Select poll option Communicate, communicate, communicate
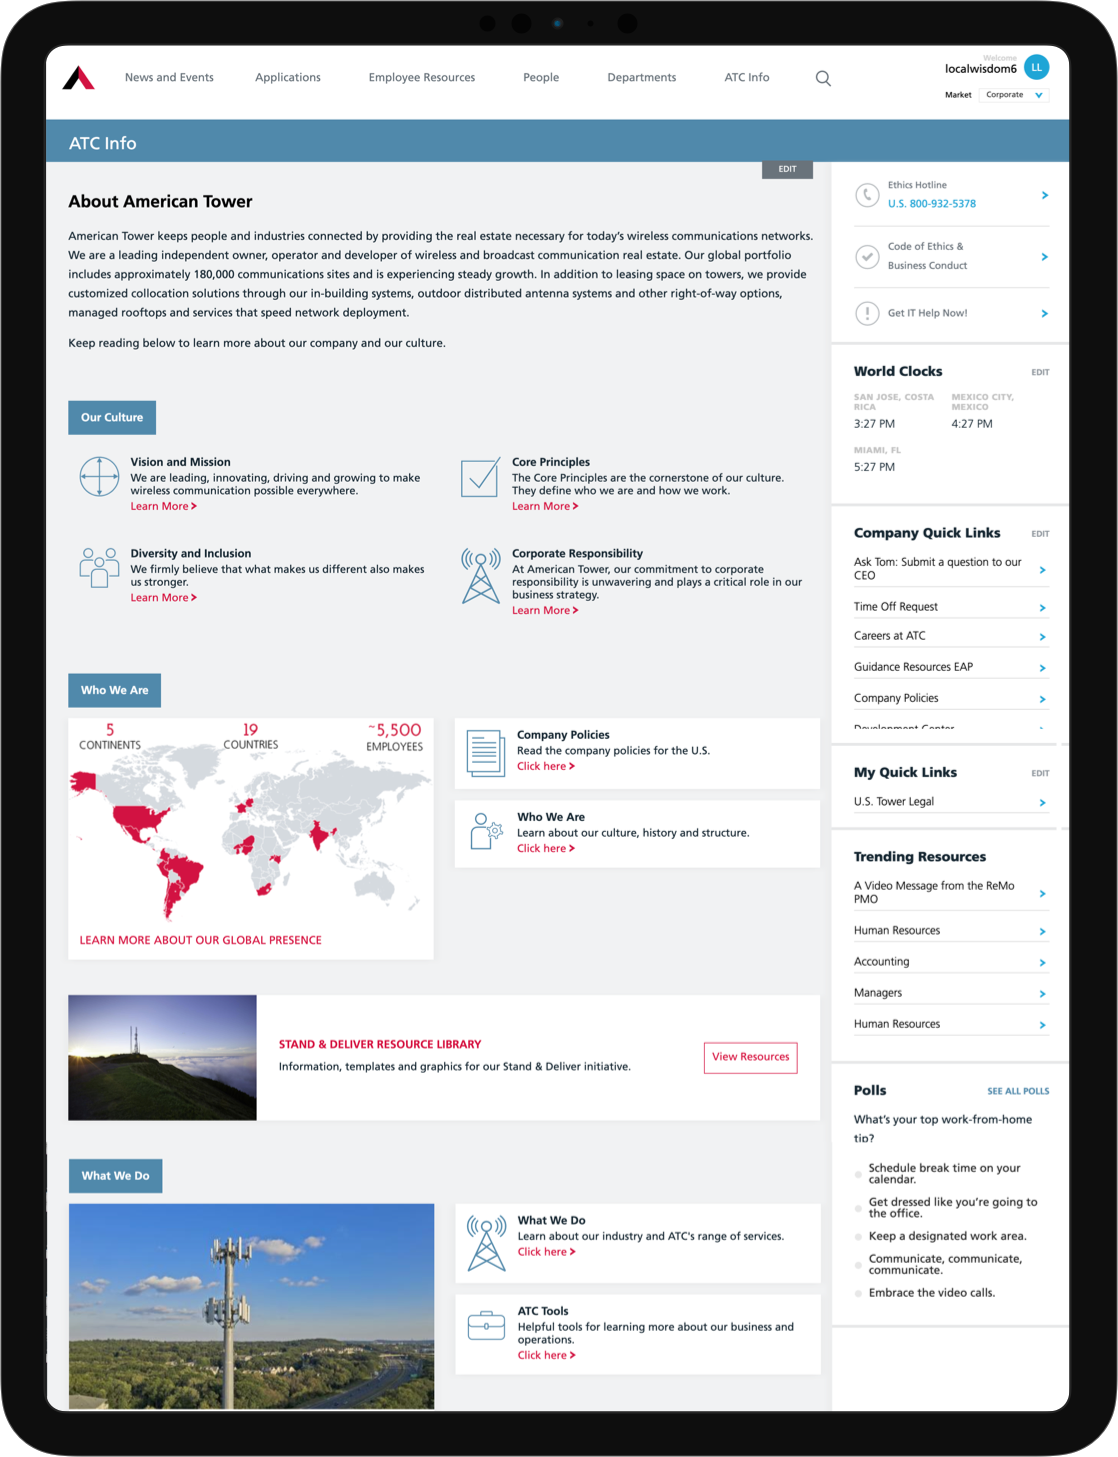This screenshot has height=1457, width=1118. [858, 1265]
